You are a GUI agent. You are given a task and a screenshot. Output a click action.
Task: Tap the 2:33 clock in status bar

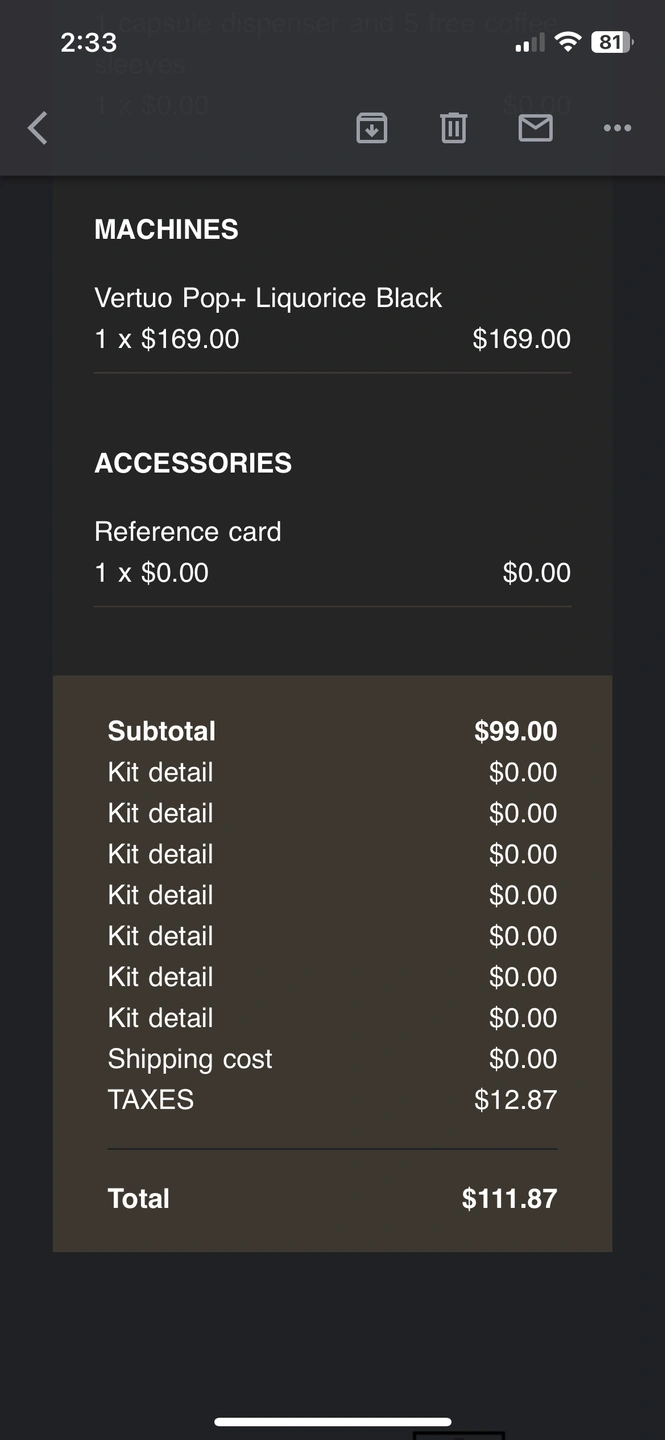[88, 42]
